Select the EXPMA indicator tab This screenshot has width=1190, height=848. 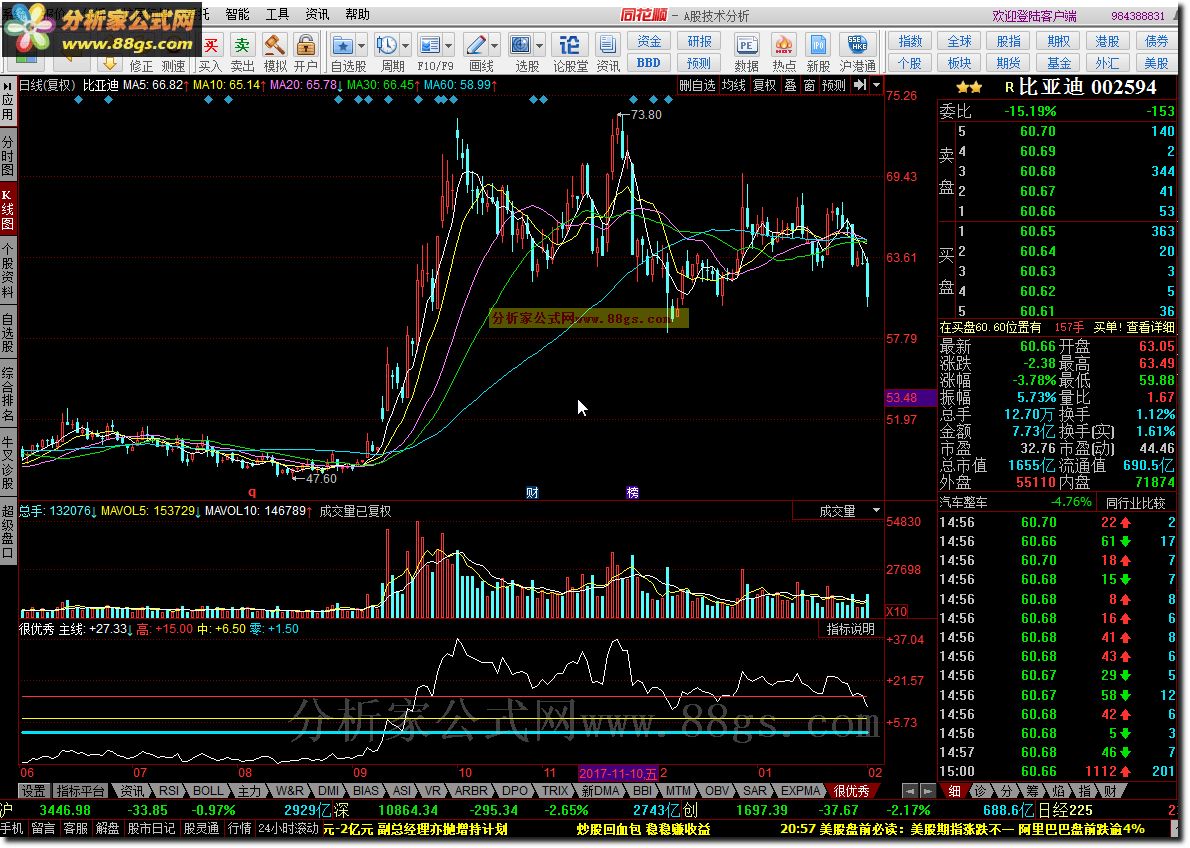point(801,790)
